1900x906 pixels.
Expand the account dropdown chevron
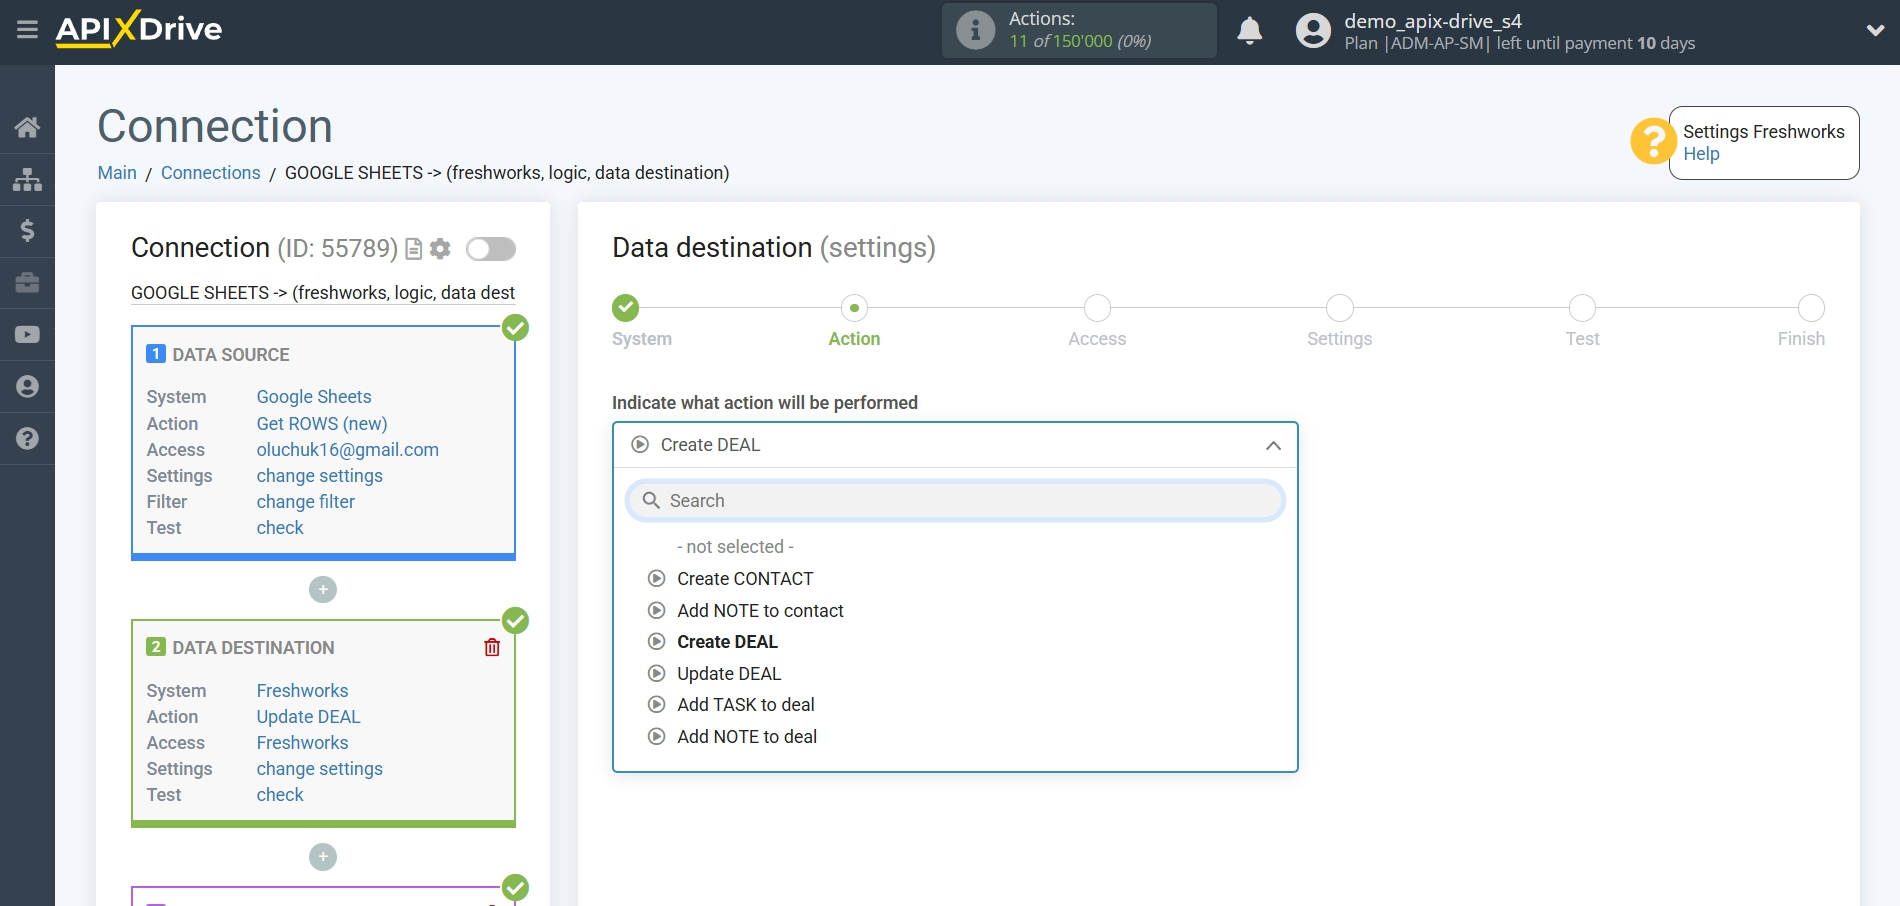point(1875,31)
